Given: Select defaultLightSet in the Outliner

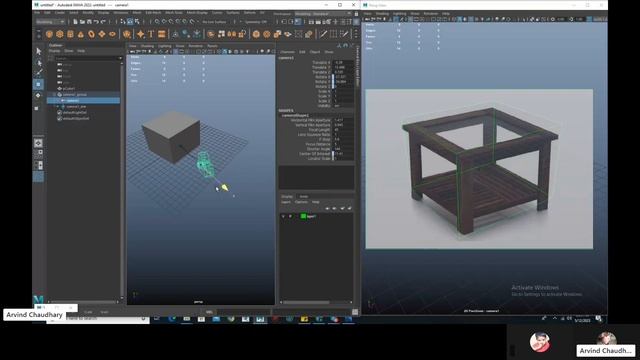Looking at the screenshot, I should coord(75,113).
